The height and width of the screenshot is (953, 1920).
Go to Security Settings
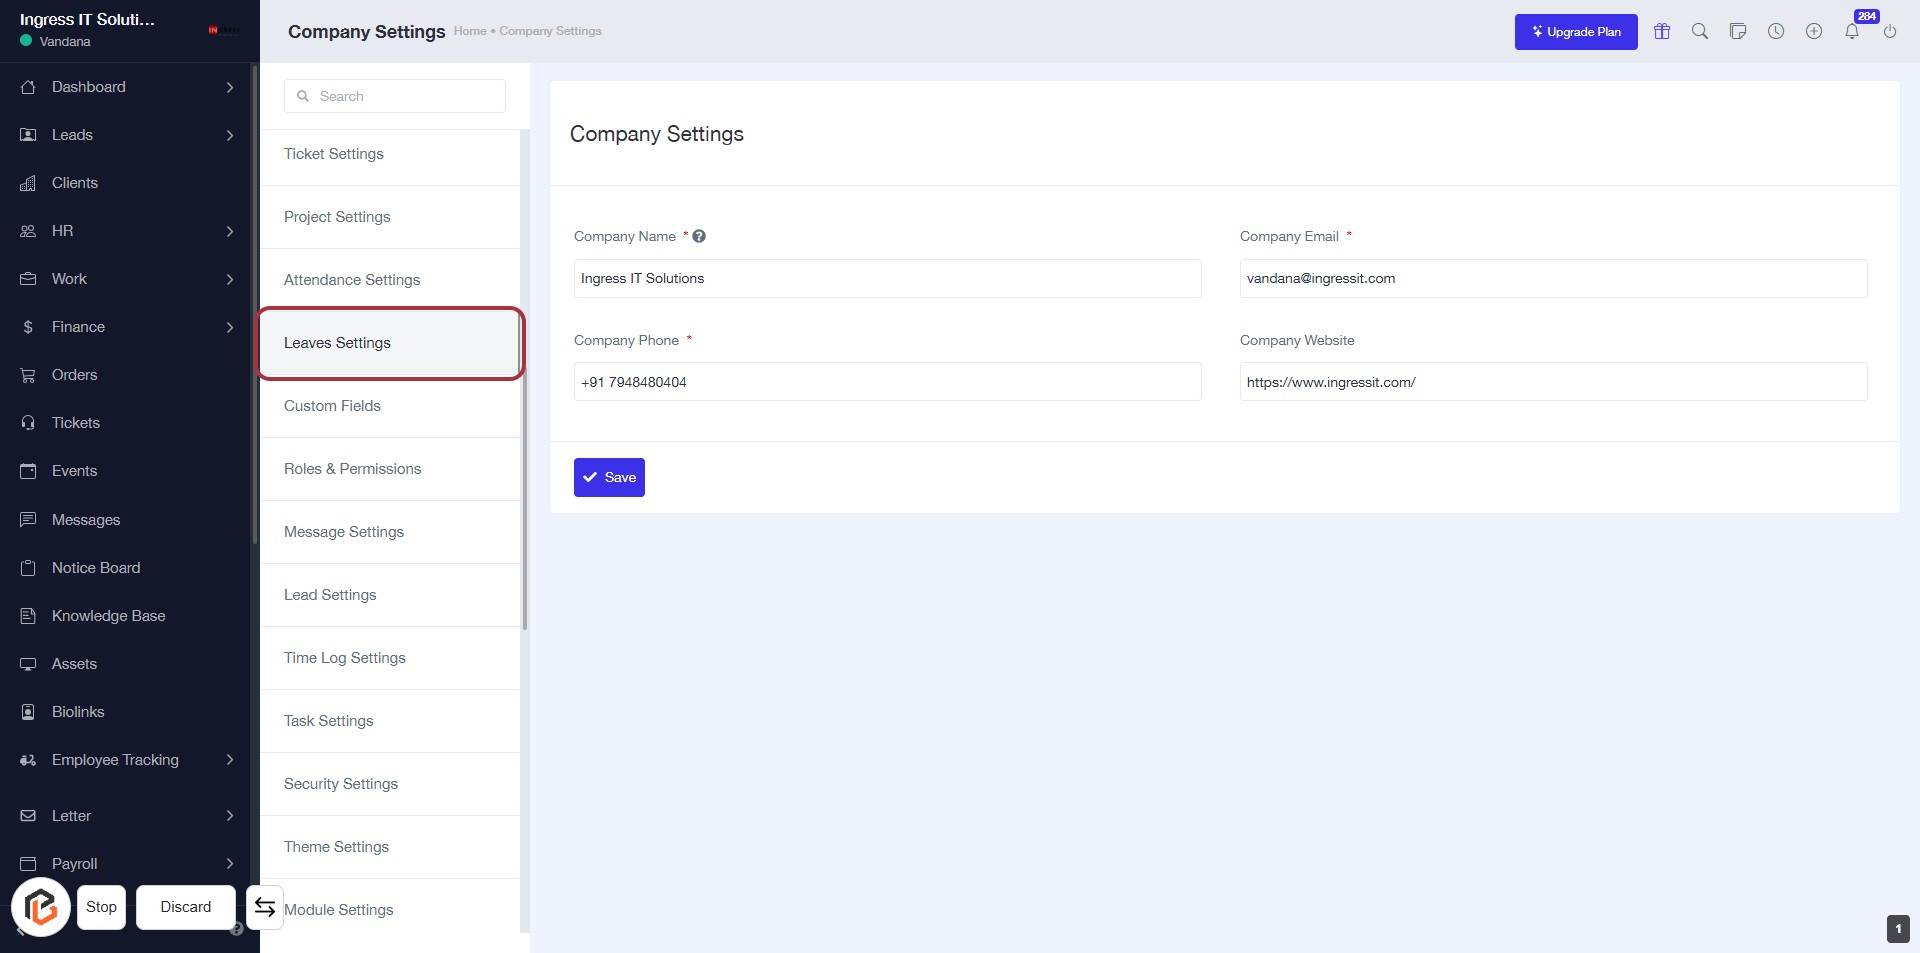click(x=341, y=784)
